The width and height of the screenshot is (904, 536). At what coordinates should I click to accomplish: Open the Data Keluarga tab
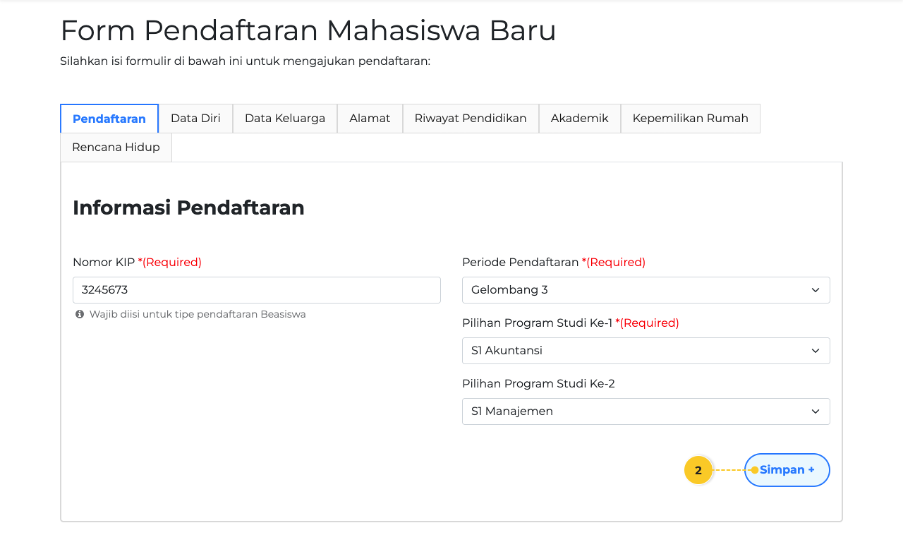coord(285,118)
